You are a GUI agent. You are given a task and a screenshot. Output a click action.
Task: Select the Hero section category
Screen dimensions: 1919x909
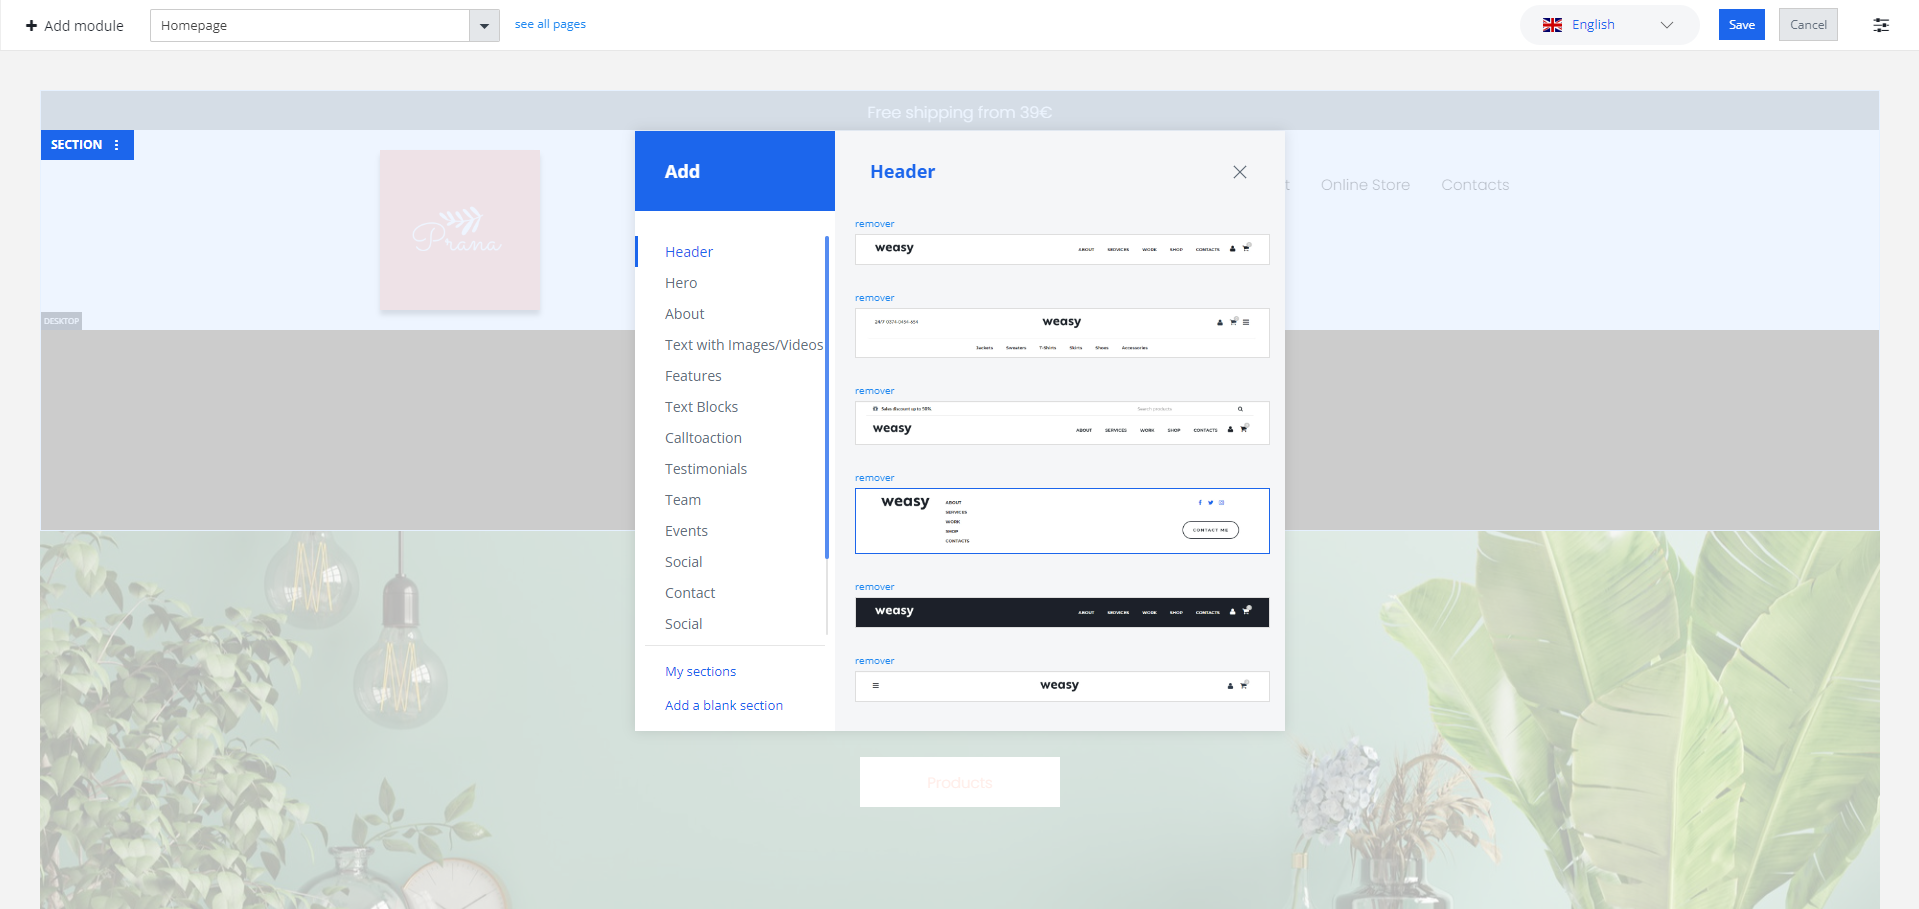coord(681,283)
